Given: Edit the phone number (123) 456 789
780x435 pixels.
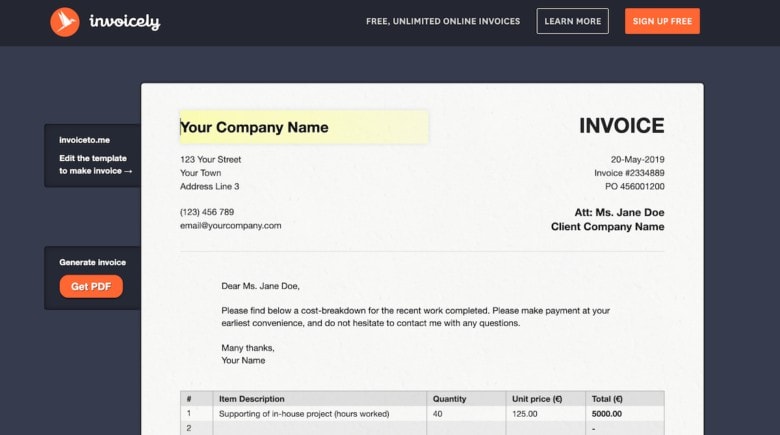Looking at the screenshot, I should point(207,212).
